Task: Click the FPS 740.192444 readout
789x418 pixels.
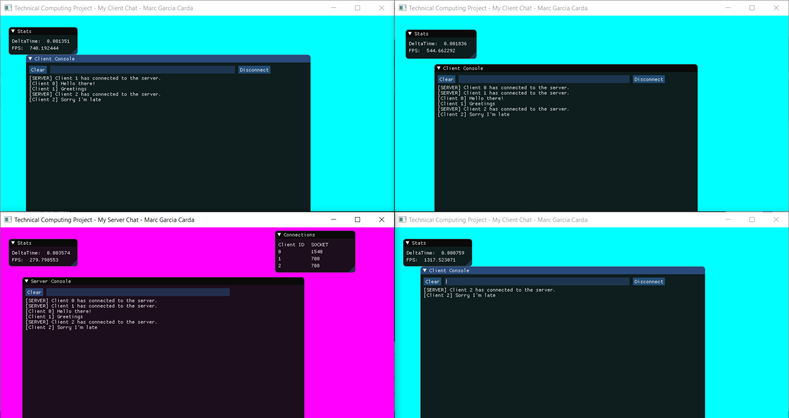Action: (35, 48)
